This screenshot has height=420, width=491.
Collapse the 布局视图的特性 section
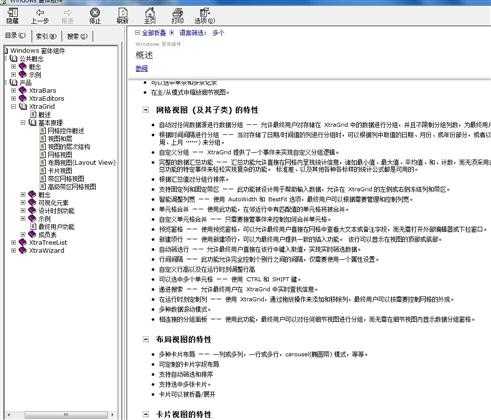point(146,339)
